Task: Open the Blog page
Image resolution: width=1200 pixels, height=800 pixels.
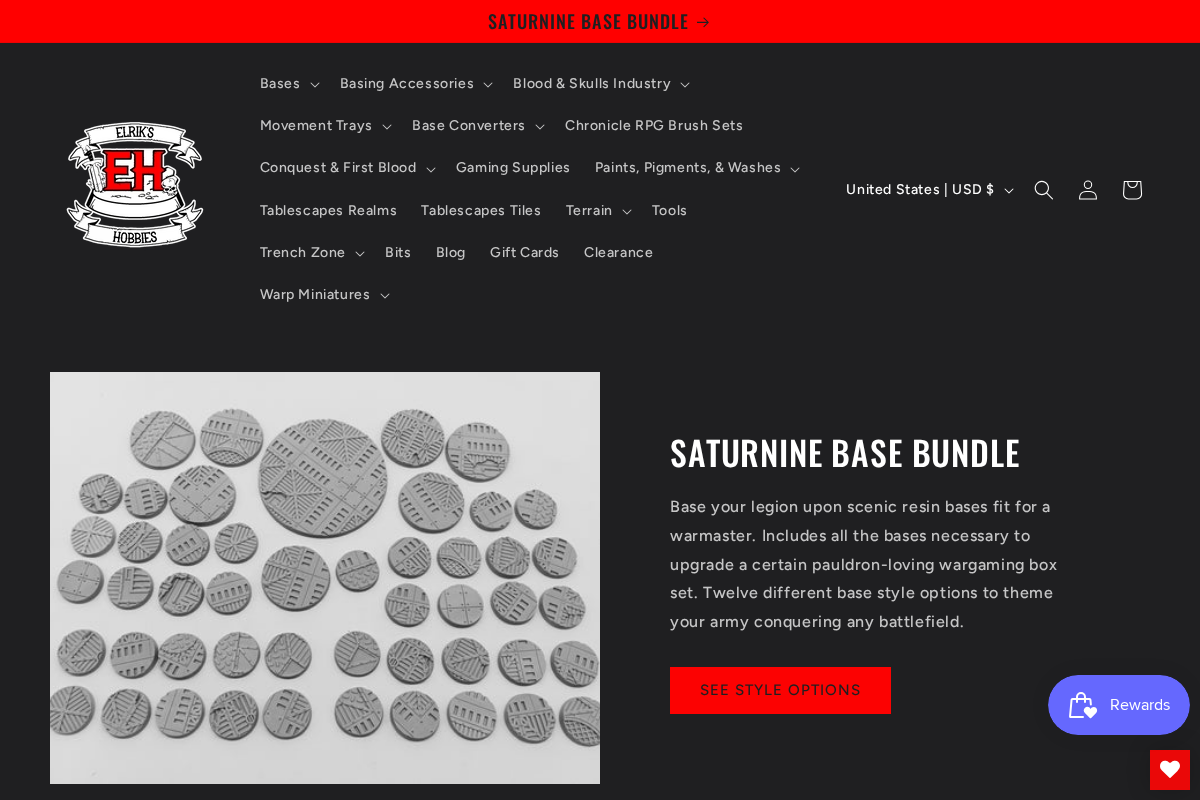Action: coord(450,252)
